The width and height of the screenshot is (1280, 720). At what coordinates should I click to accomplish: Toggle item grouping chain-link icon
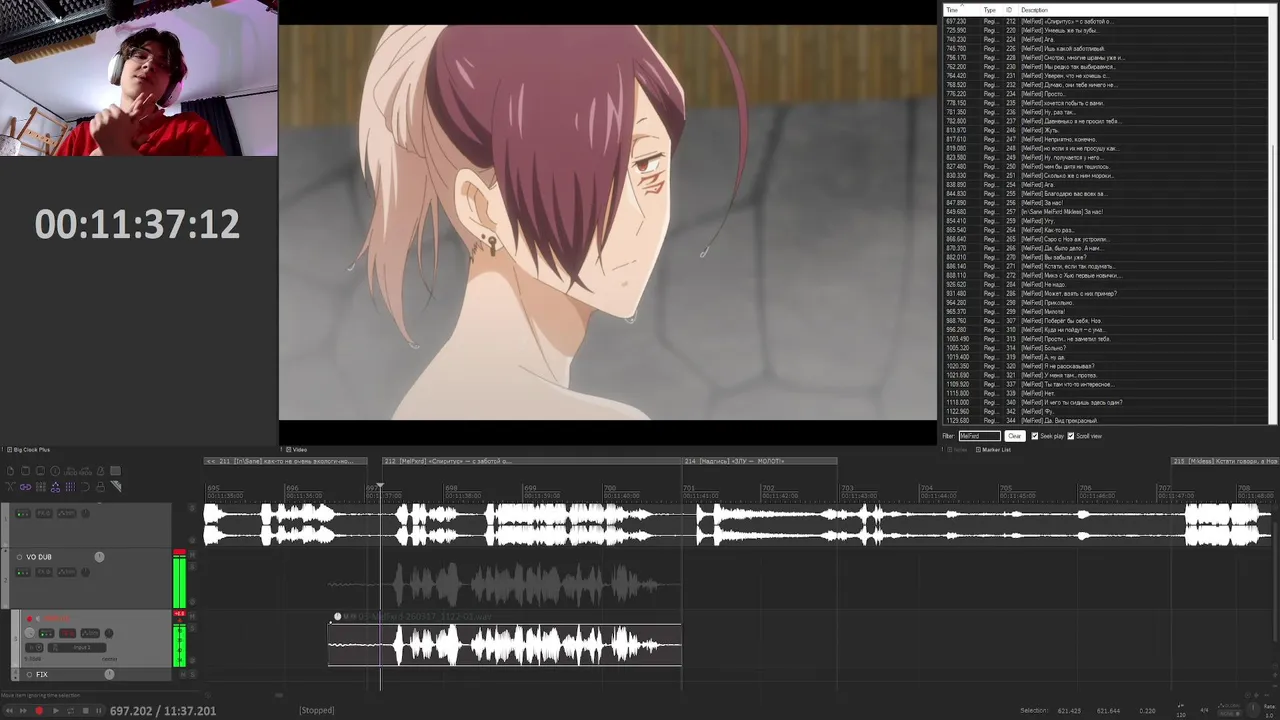[25, 487]
